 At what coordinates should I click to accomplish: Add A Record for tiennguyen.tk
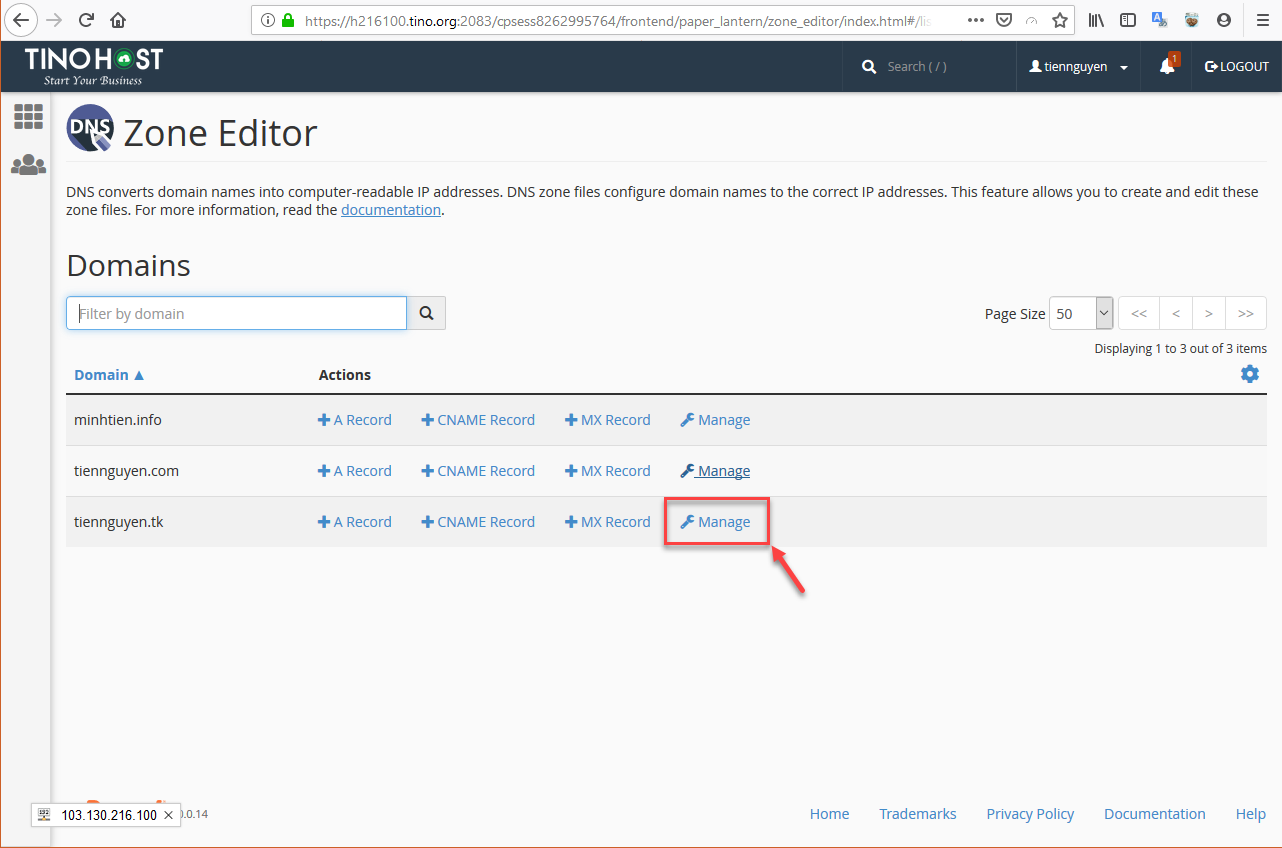(355, 522)
